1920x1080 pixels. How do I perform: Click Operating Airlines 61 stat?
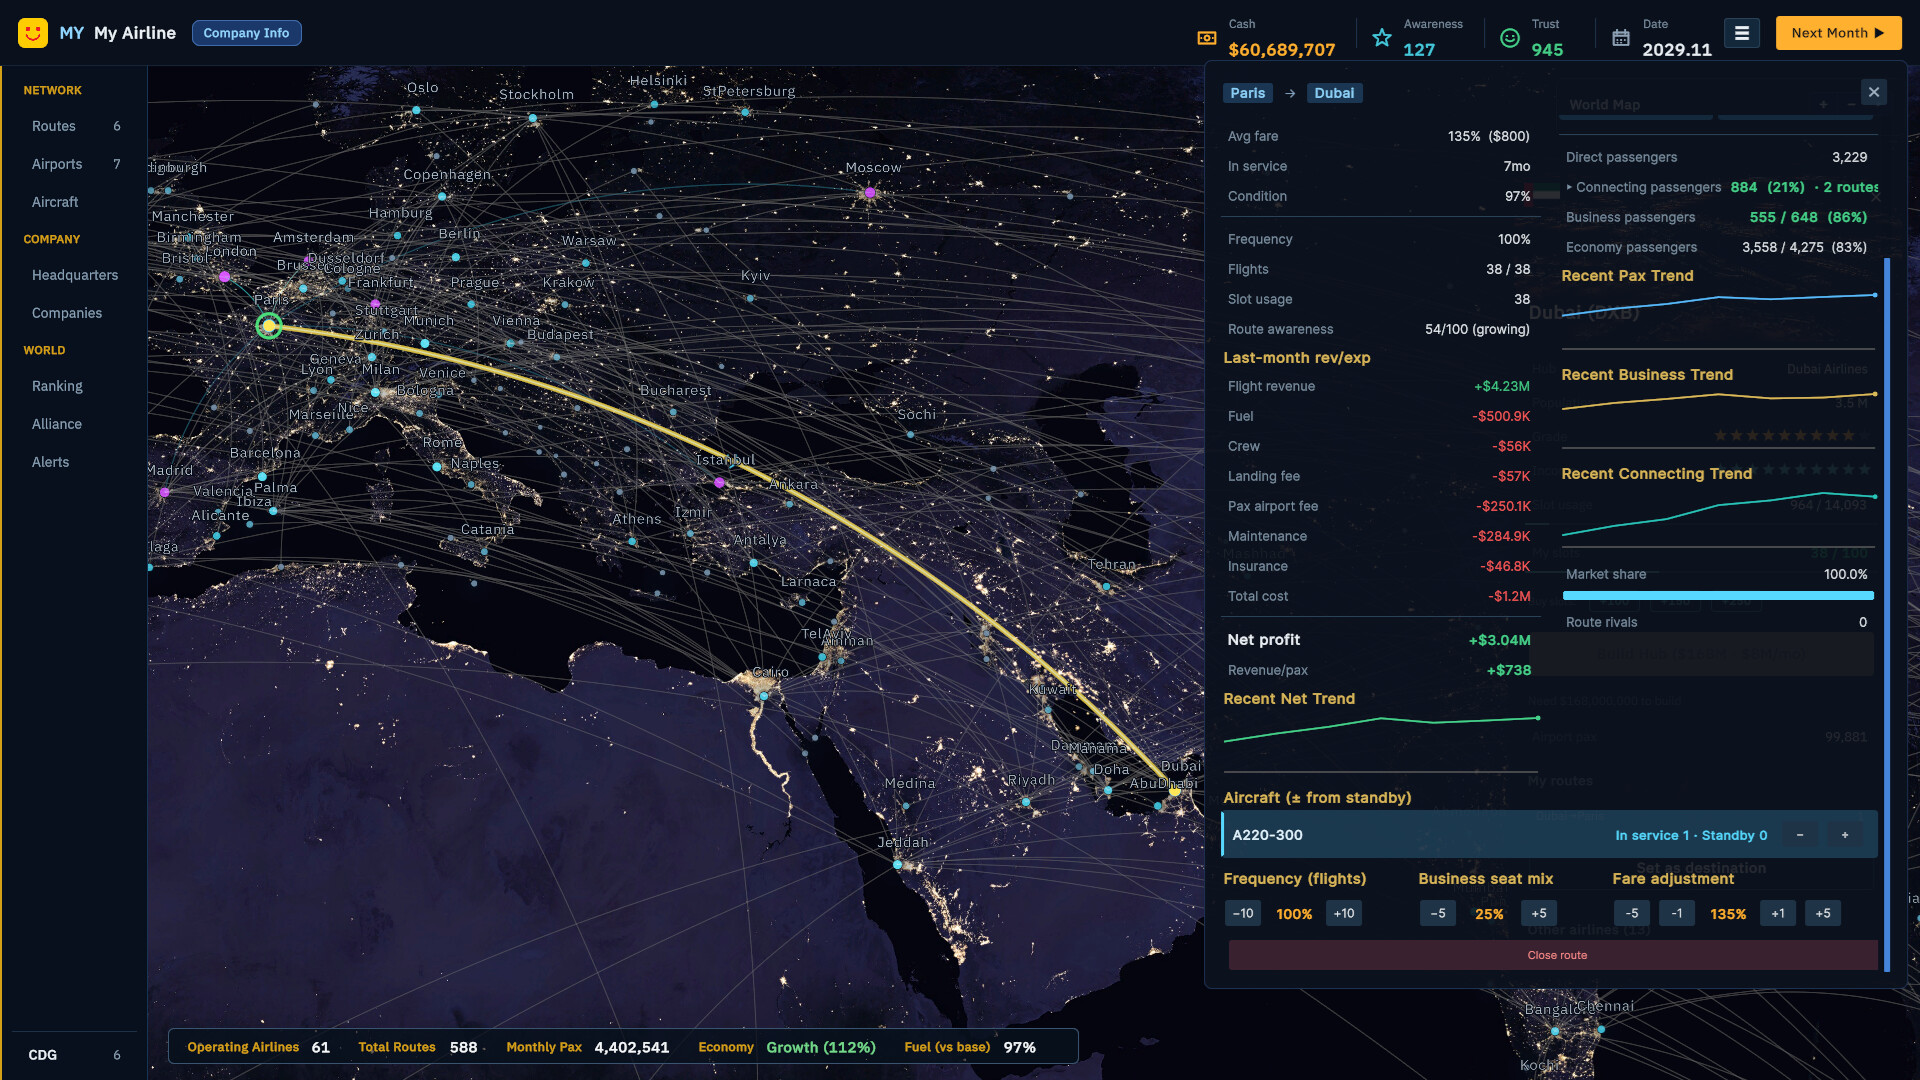pyautogui.click(x=258, y=1047)
